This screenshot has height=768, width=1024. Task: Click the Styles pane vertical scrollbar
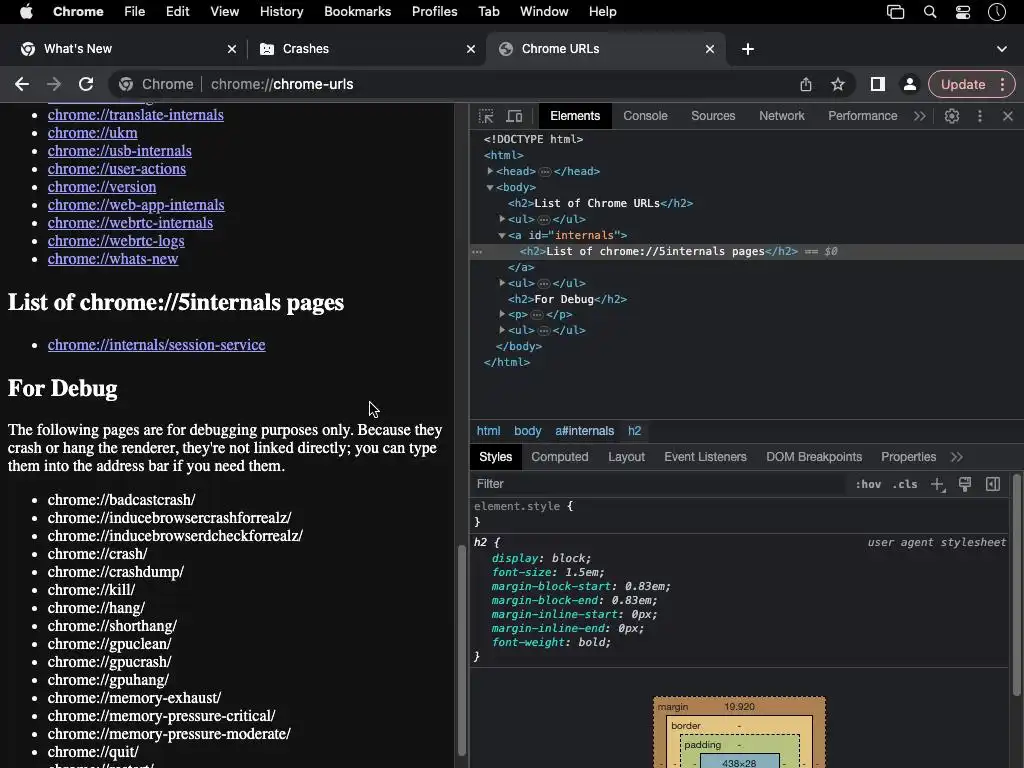click(1016, 585)
